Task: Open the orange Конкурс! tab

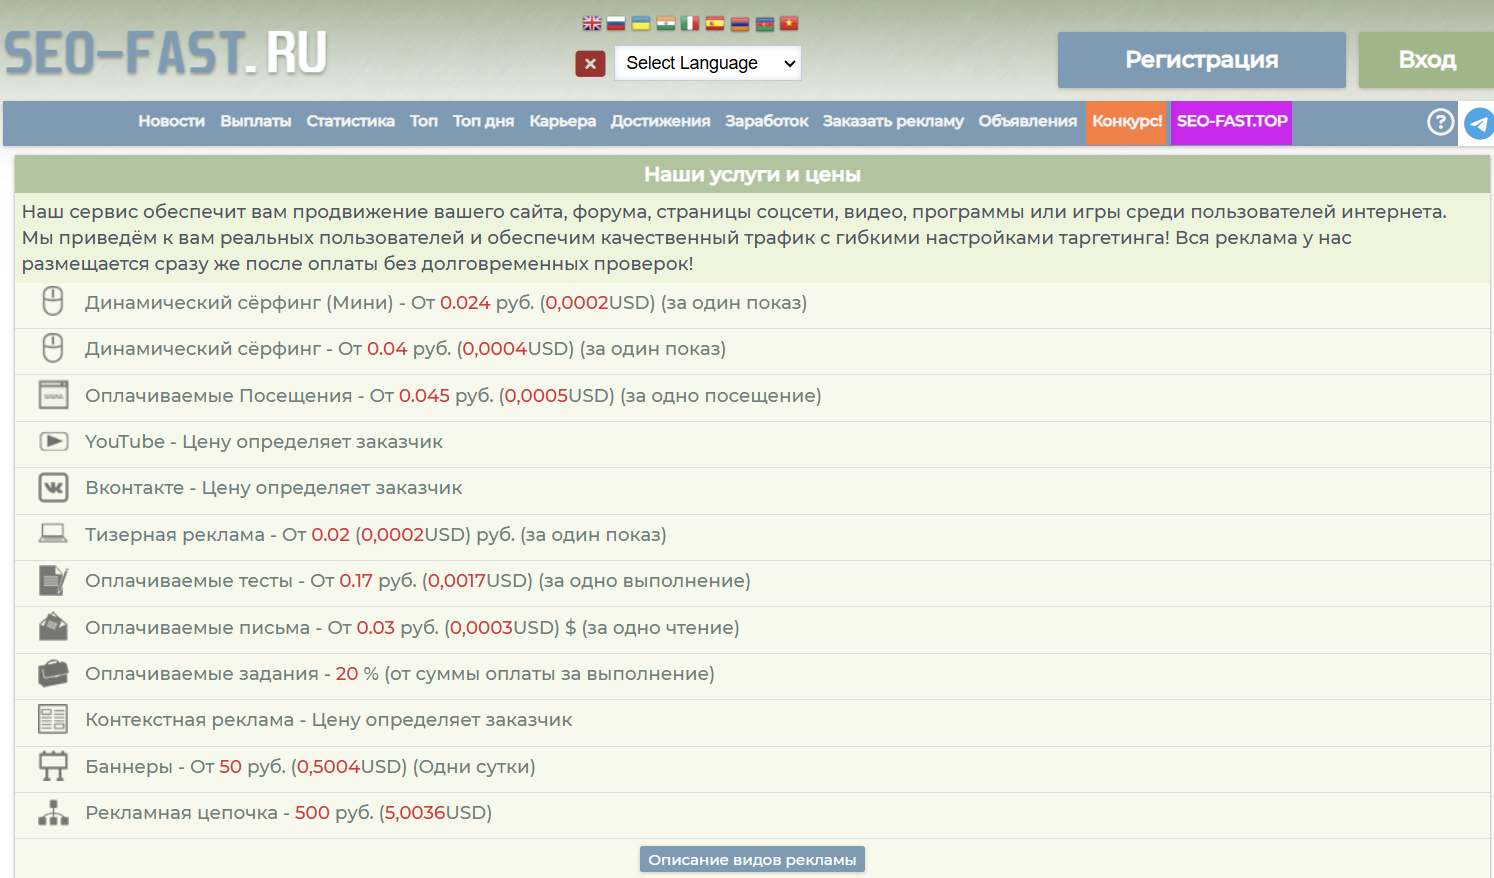Action: click(1127, 122)
